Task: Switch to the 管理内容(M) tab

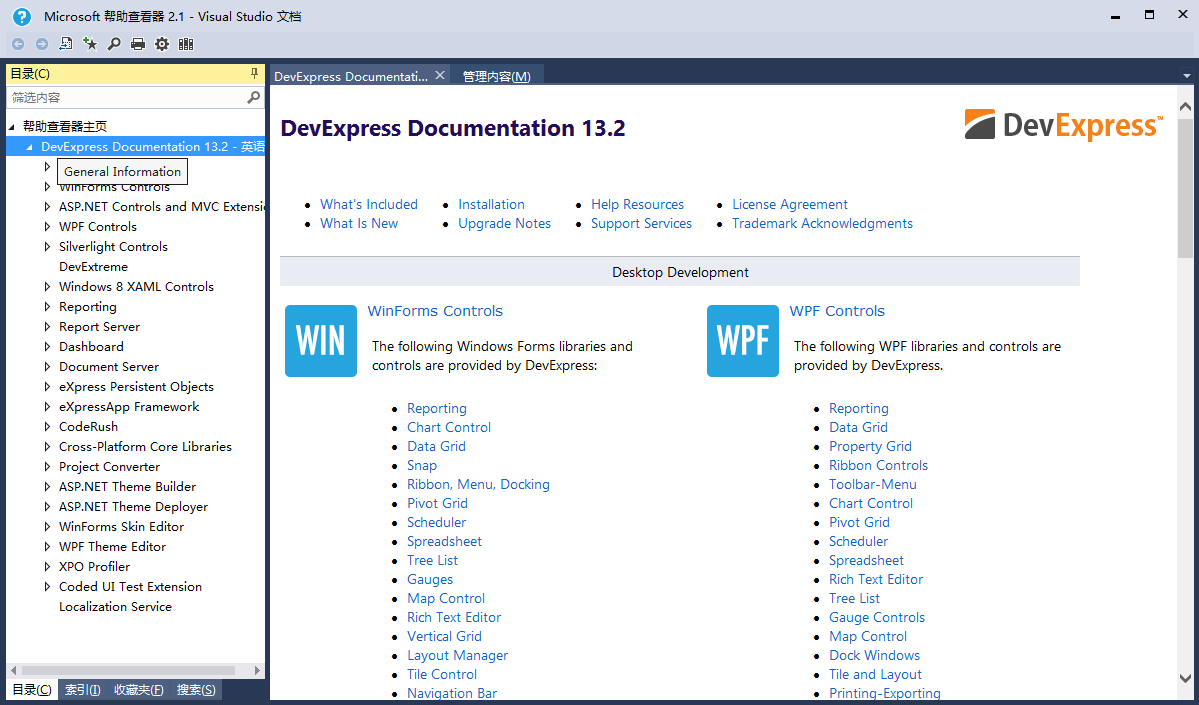Action: pyautogui.click(x=496, y=76)
